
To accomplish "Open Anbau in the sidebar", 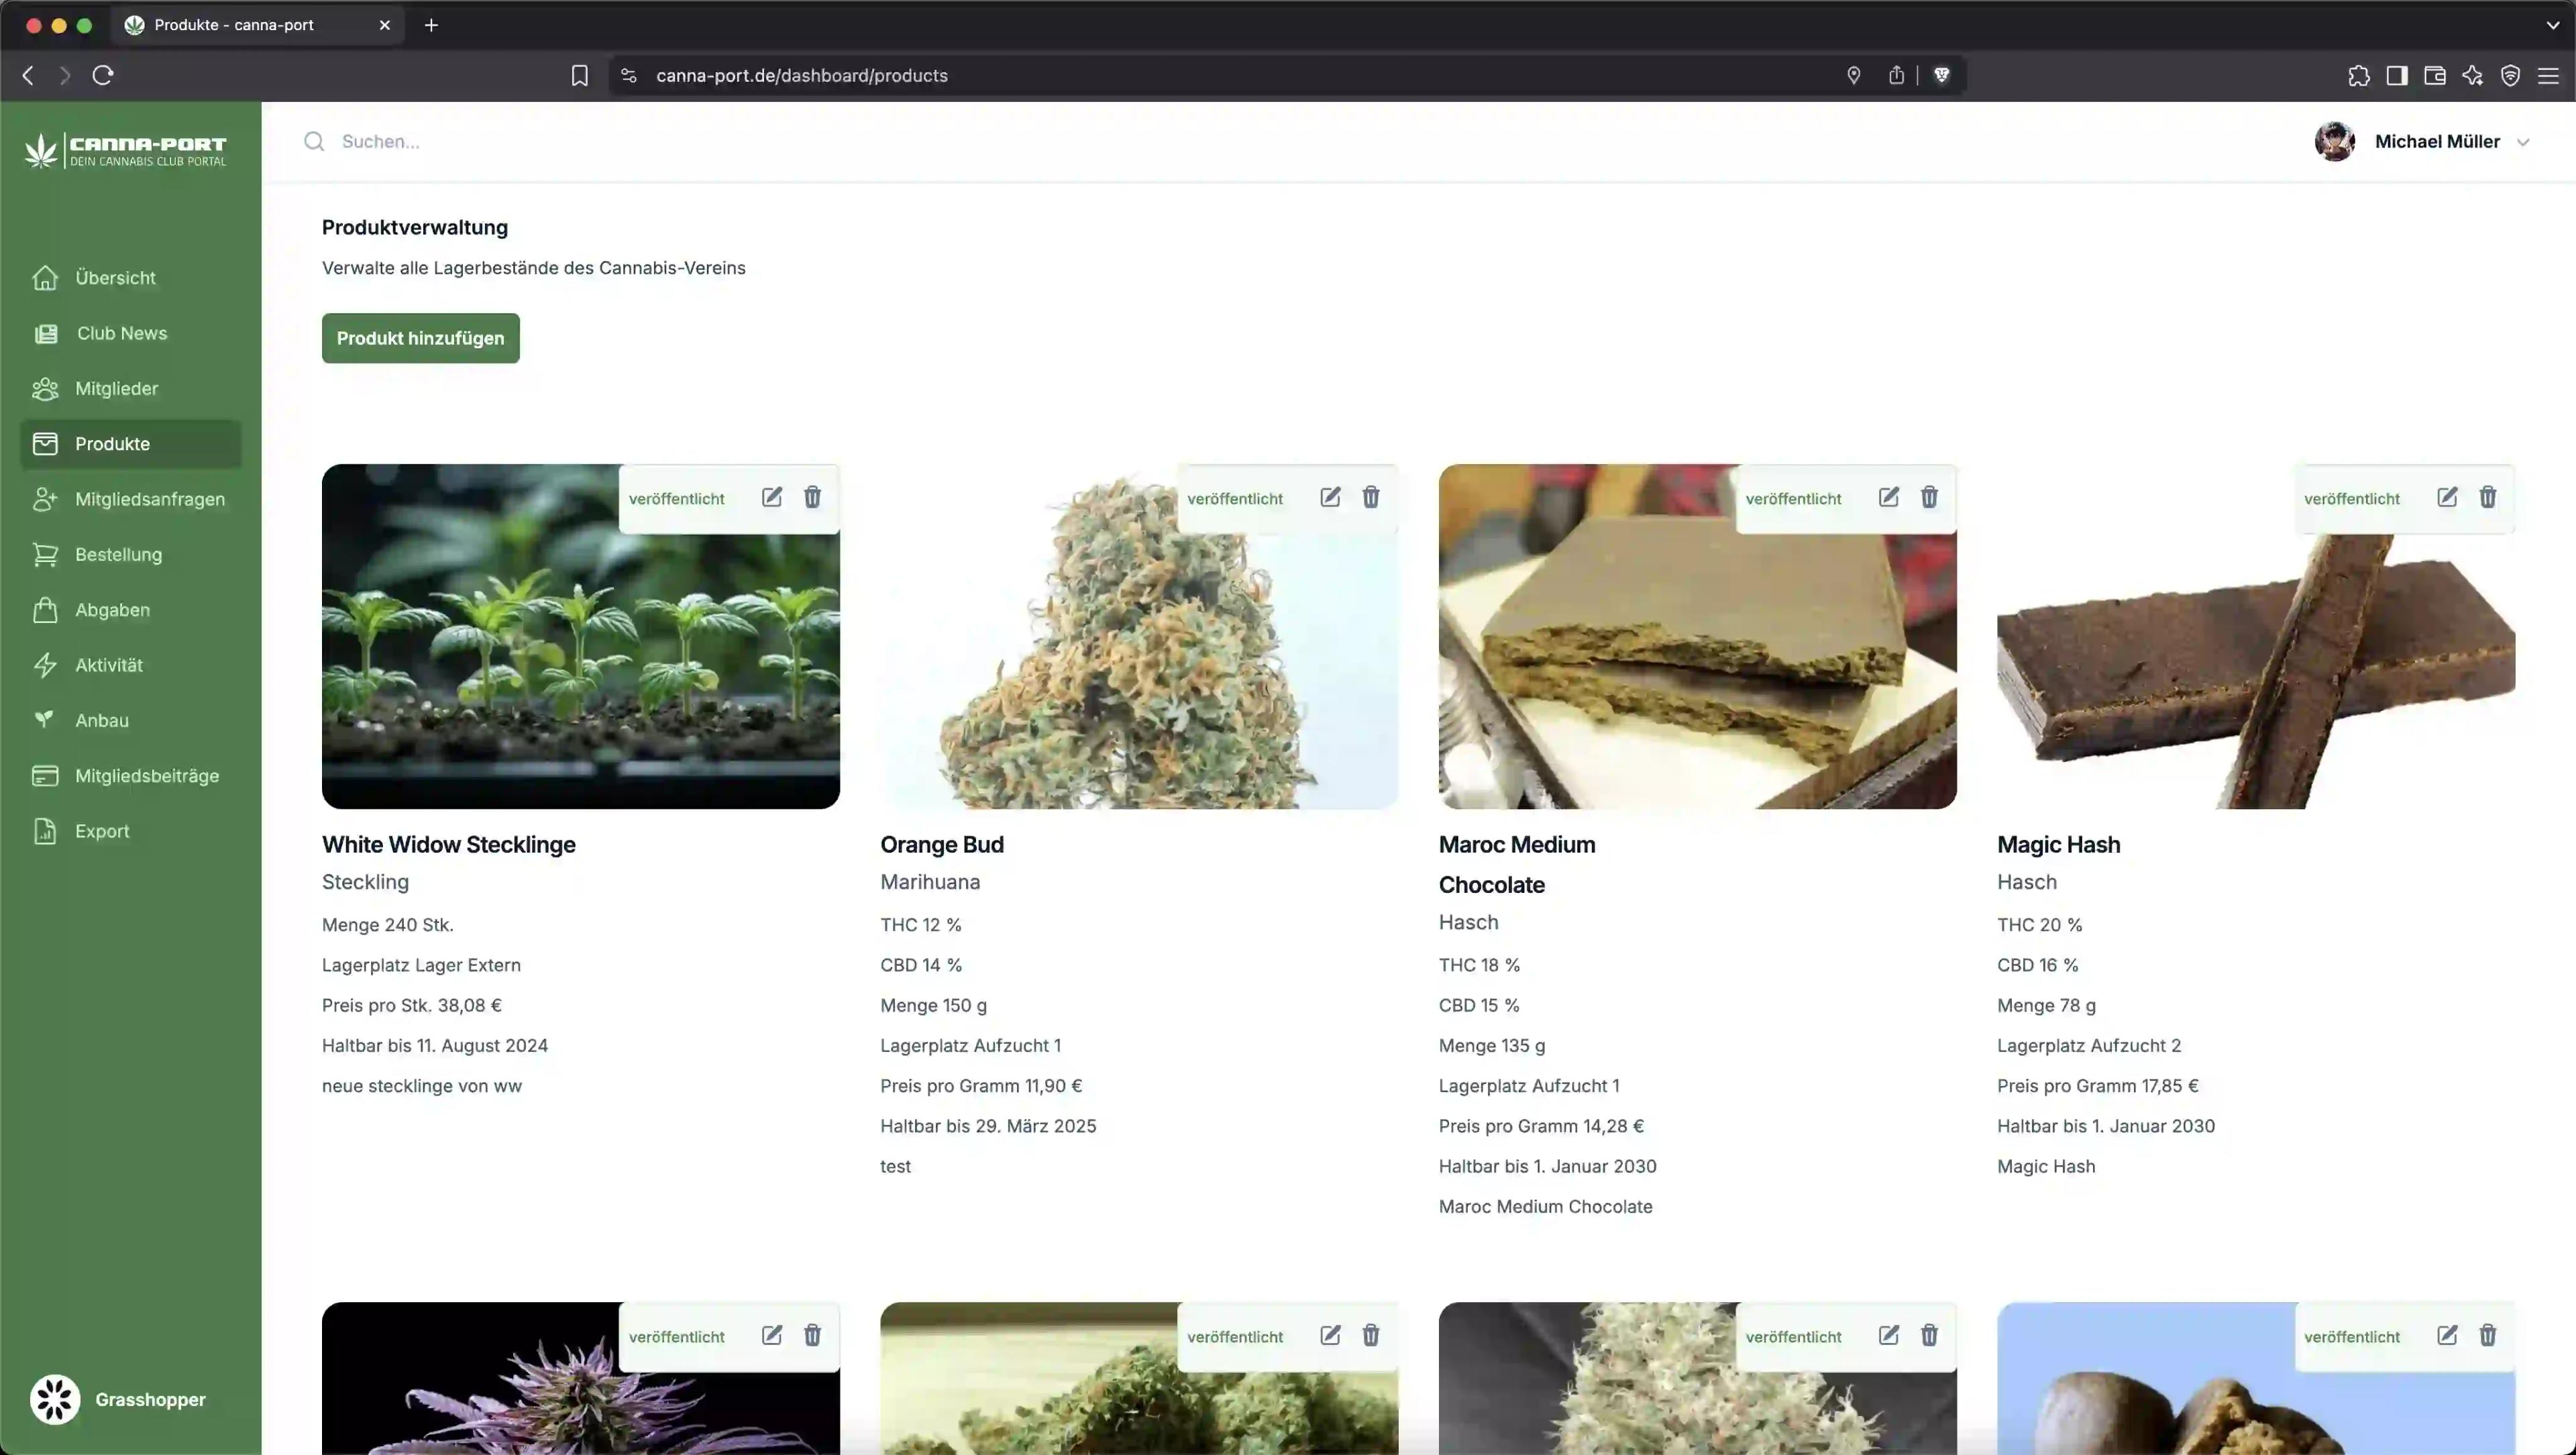I will (130, 720).
